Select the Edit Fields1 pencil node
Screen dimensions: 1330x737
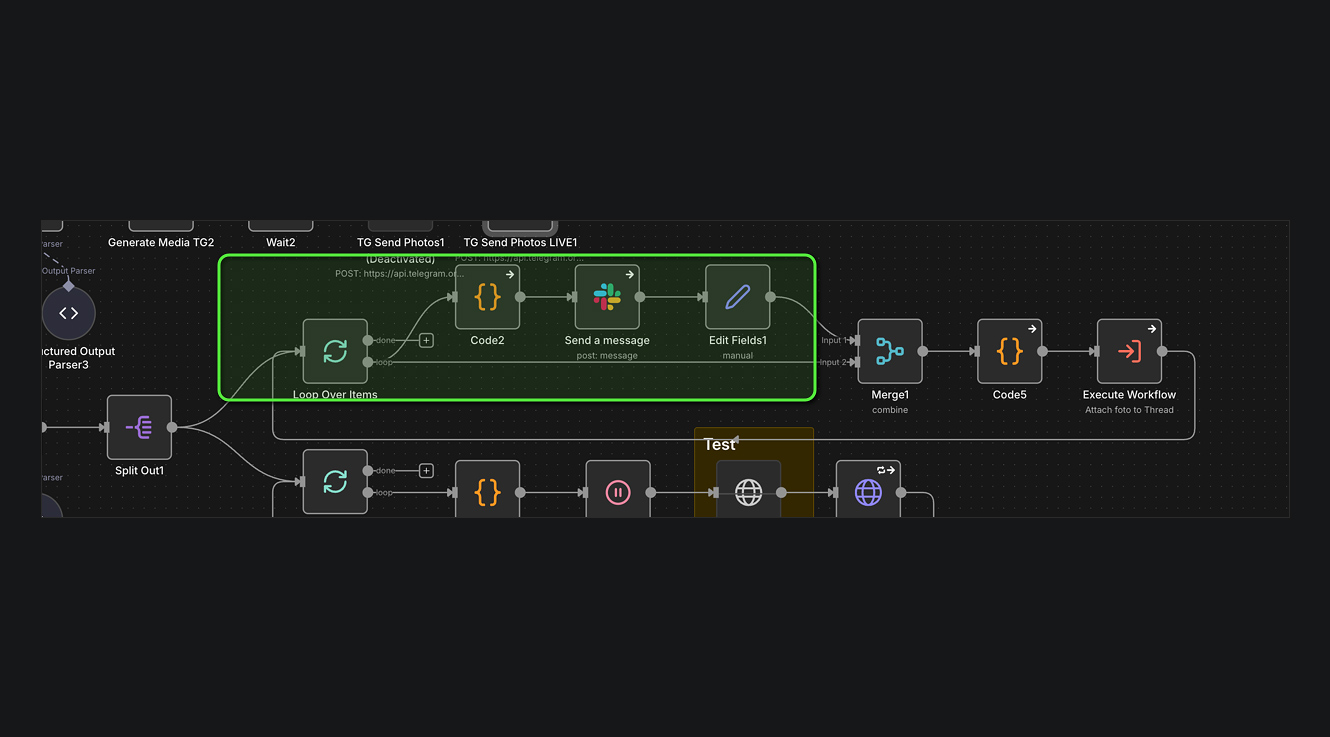[737, 297]
